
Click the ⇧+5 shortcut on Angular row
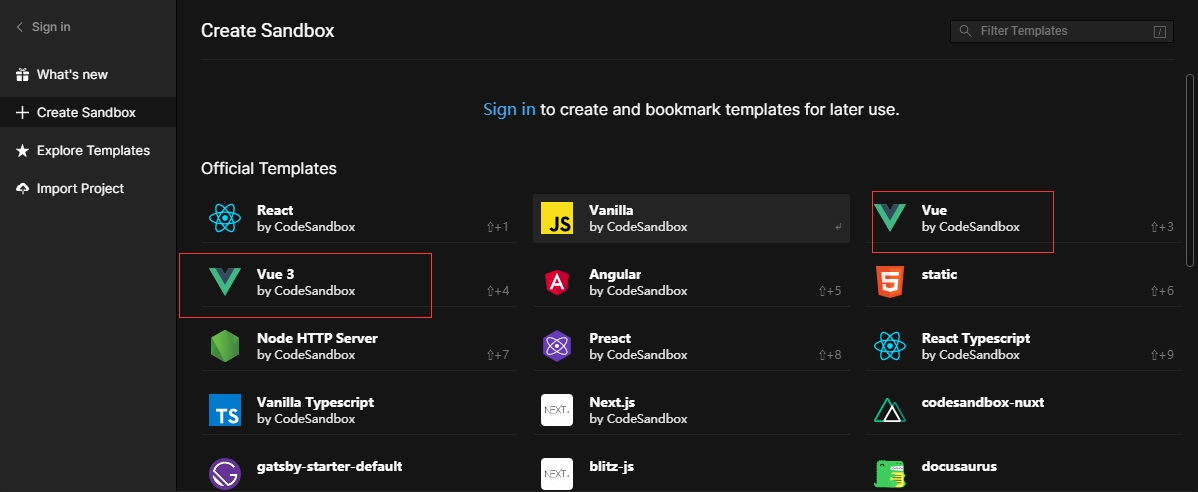(x=830, y=290)
